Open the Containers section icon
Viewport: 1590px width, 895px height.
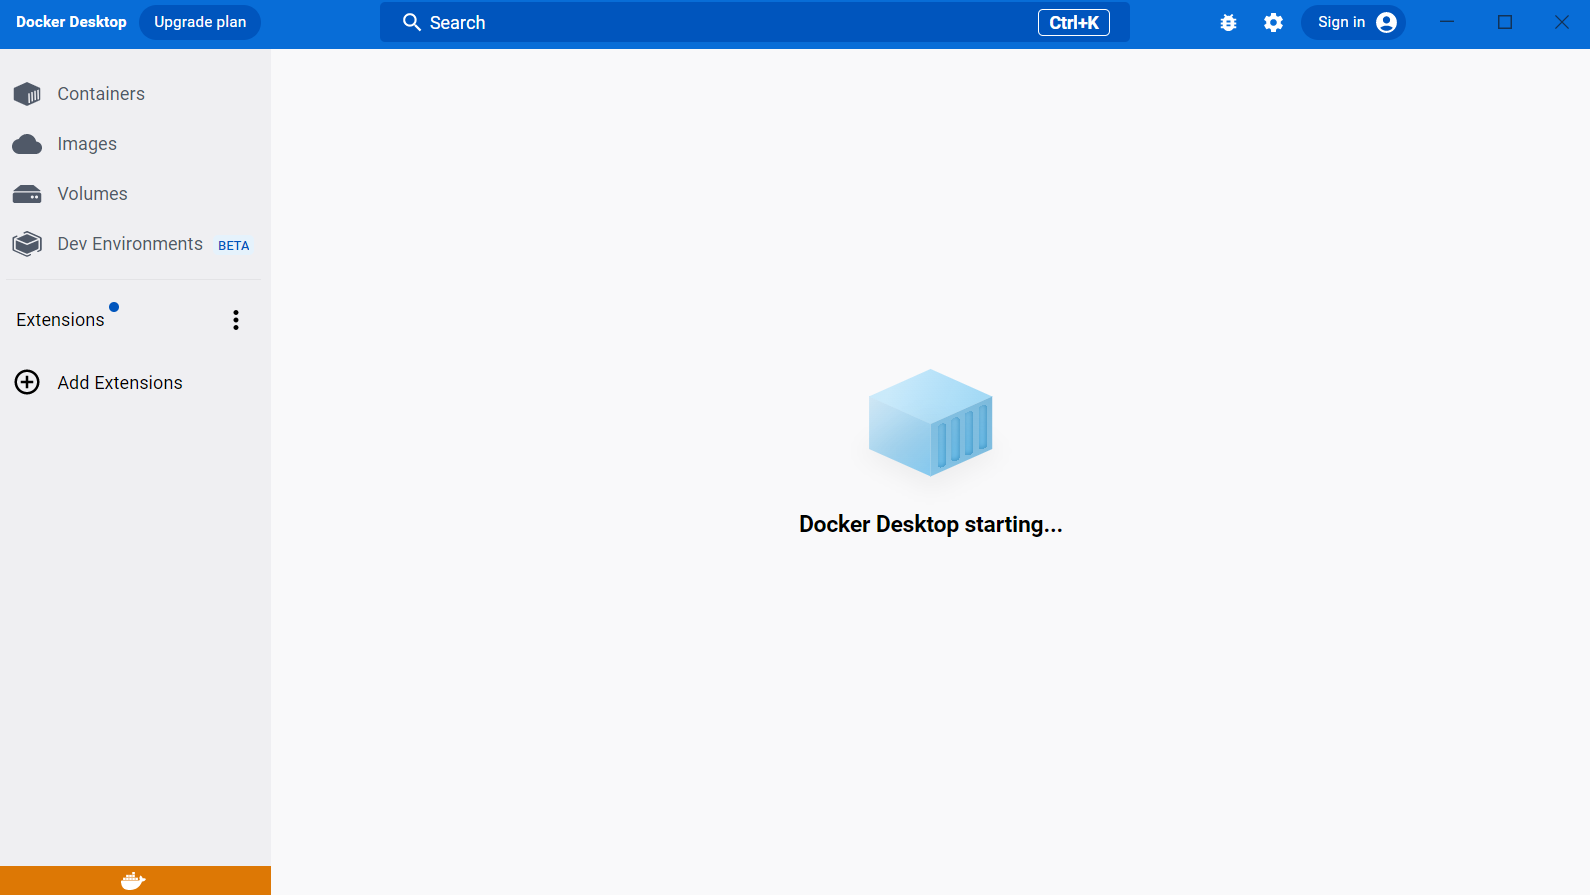coord(27,94)
